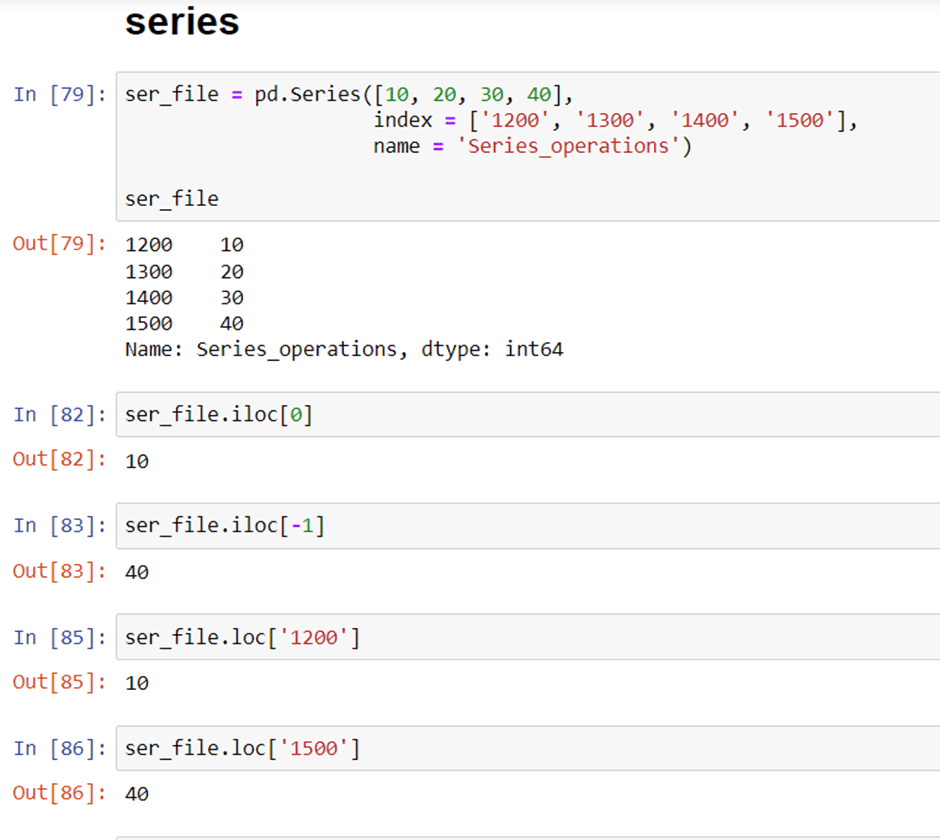Screen dimensions: 940x840
Task: Click the In [86] prompt label
Action: pyautogui.click(x=60, y=748)
